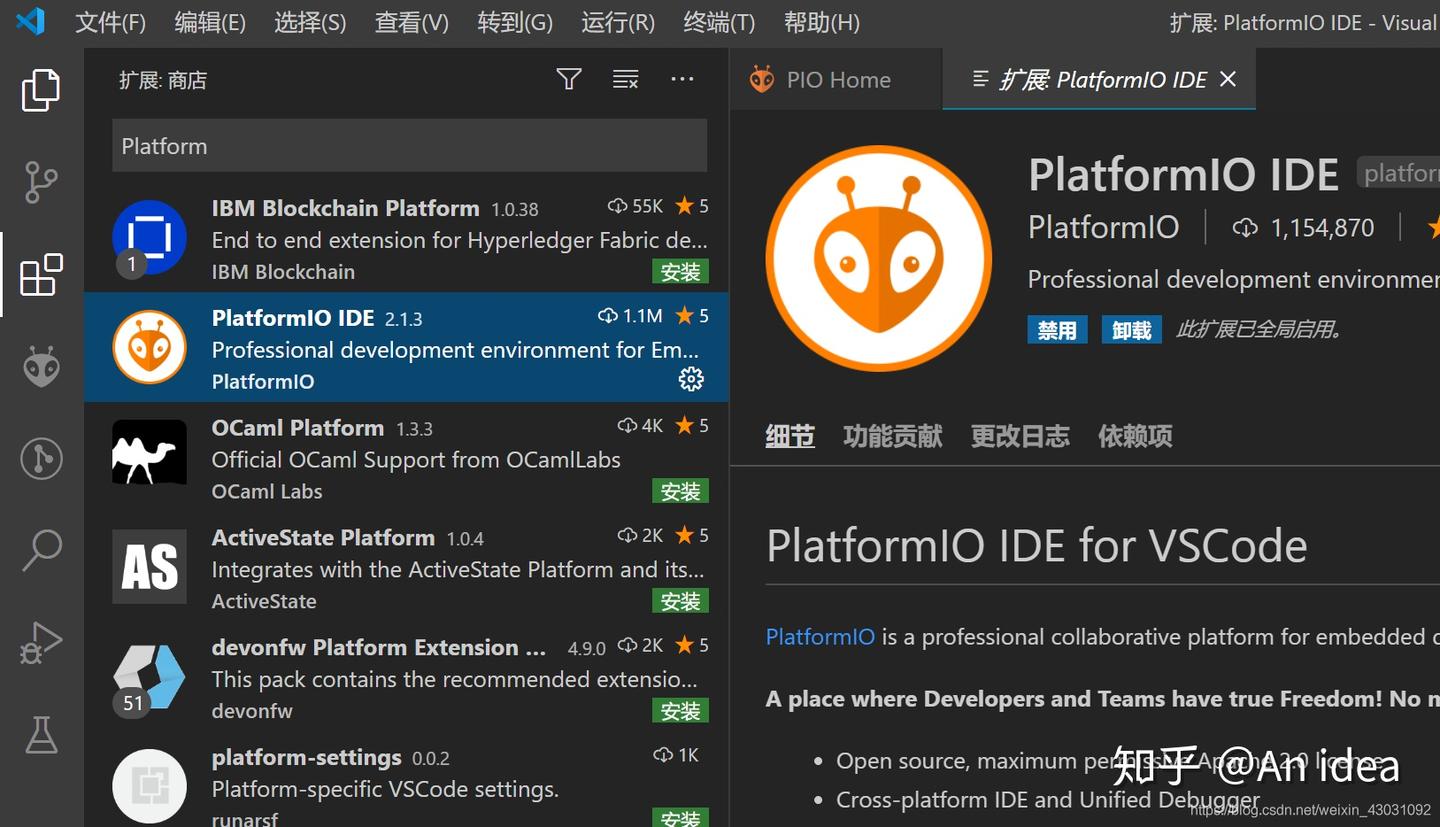Switch to the PIO Home tab

pos(835,79)
